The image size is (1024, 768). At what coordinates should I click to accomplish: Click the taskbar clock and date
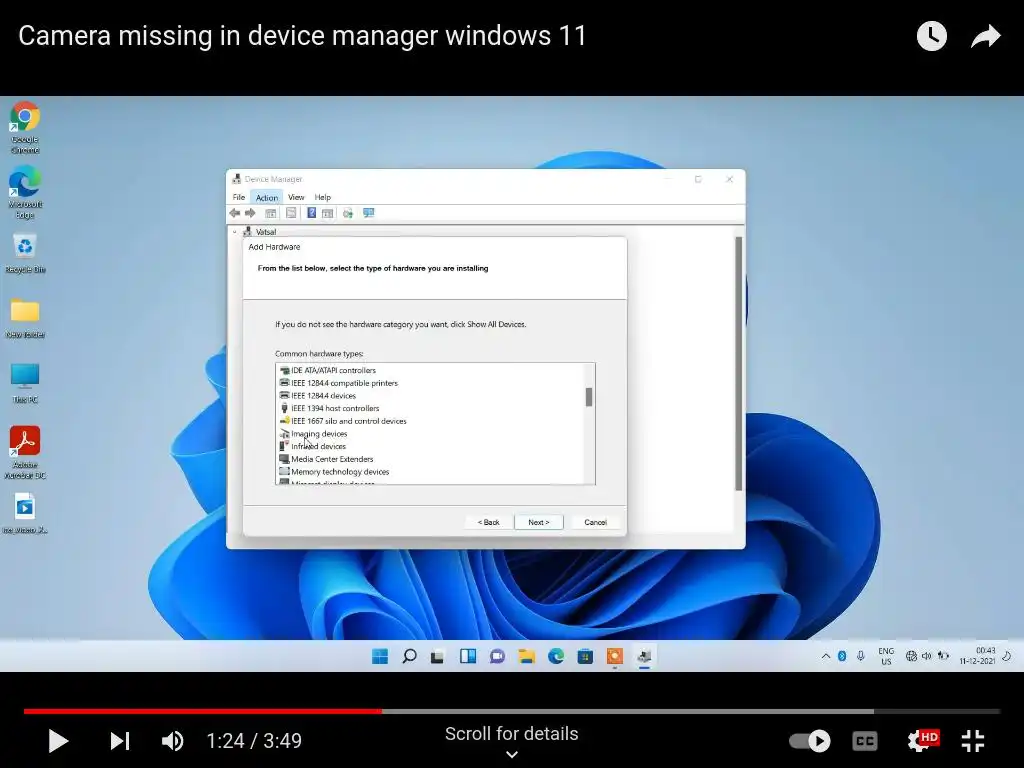tap(977, 656)
